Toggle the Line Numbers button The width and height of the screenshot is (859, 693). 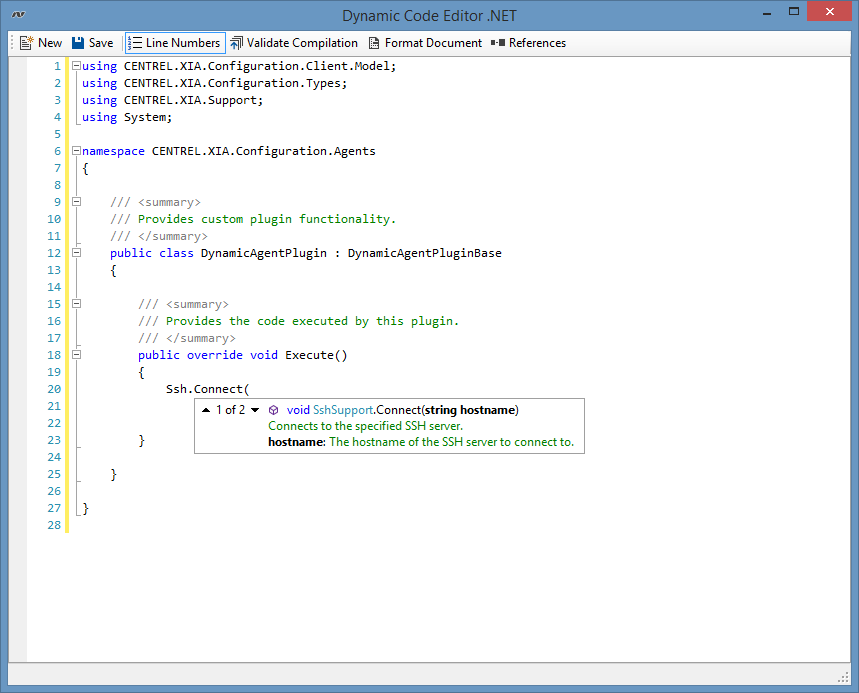coord(175,43)
